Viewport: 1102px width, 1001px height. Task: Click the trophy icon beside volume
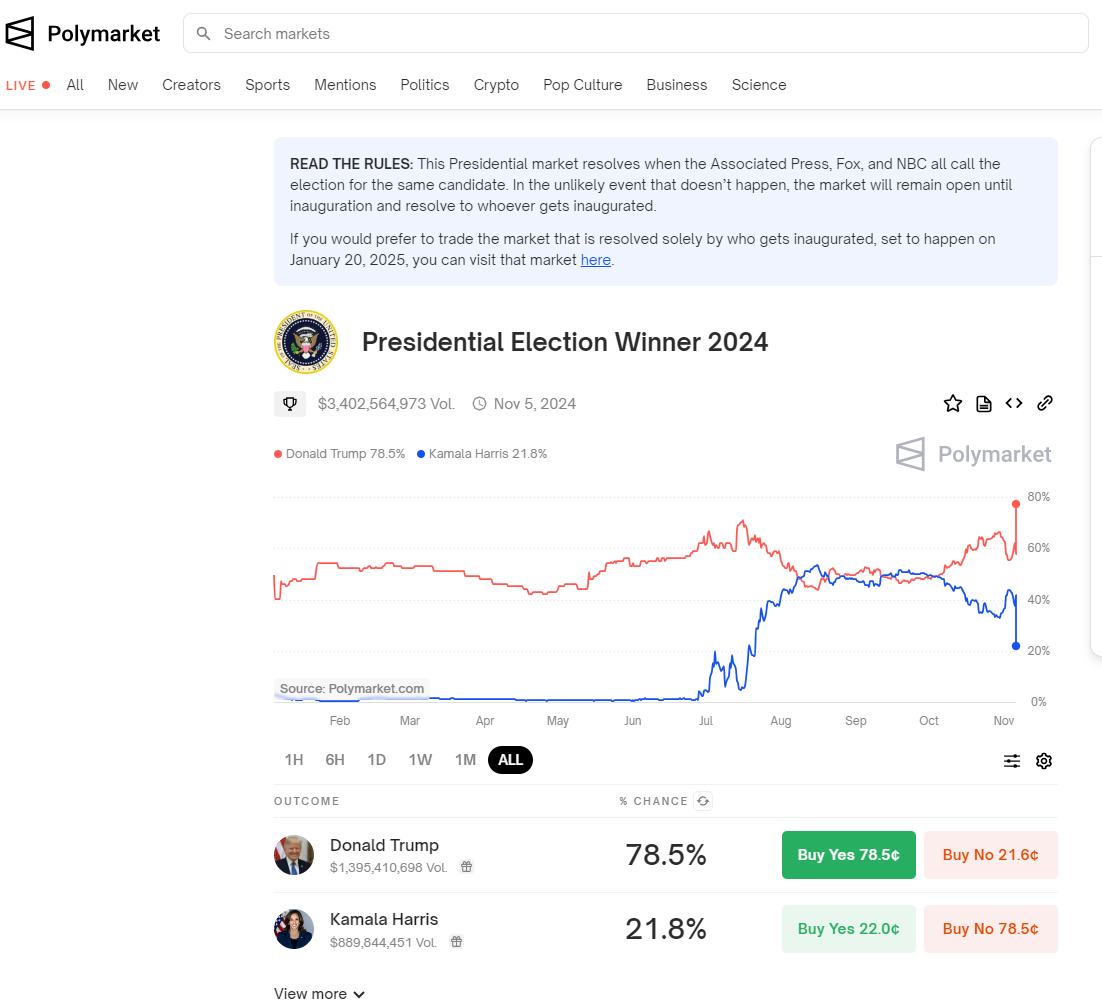(x=290, y=404)
